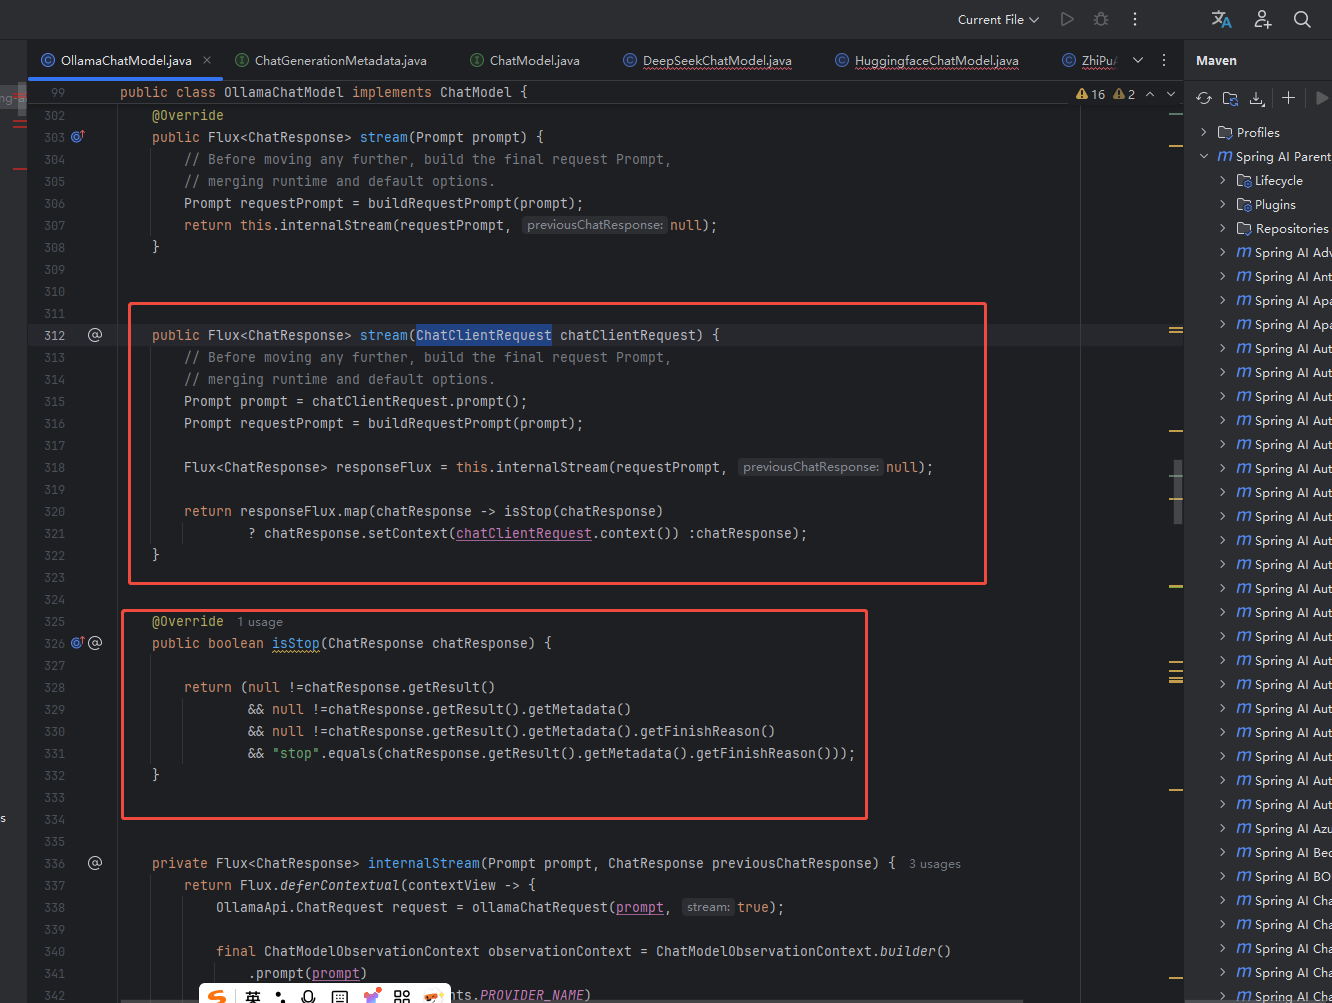The image size is (1332, 1003).
Task: Toggle Sogou punctuation mode
Action: 280,997
